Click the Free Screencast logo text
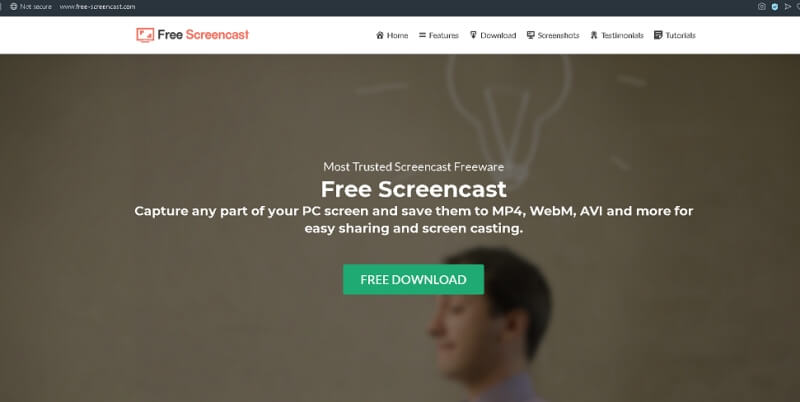The width and height of the screenshot is (800, 402). point(203,35)
